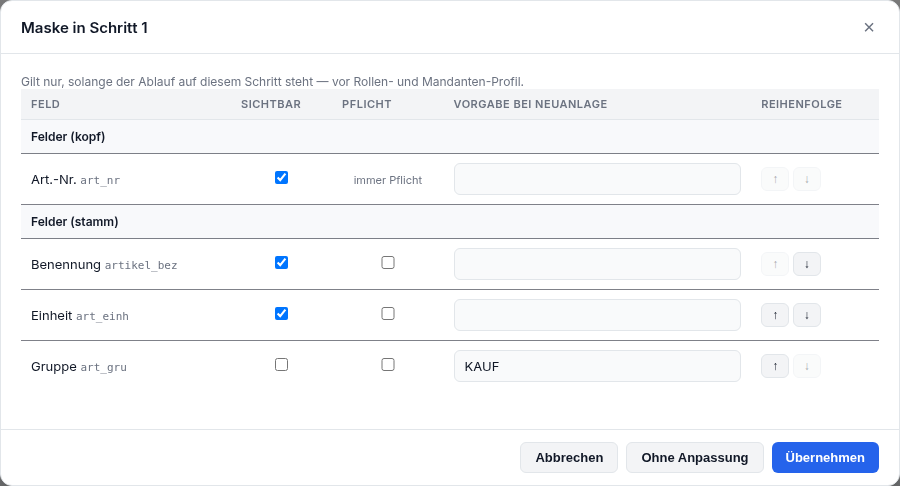The width and height of the screenshot is (900, 486).
Task: Move Einheit field up
Action: (x=775, y=315)
